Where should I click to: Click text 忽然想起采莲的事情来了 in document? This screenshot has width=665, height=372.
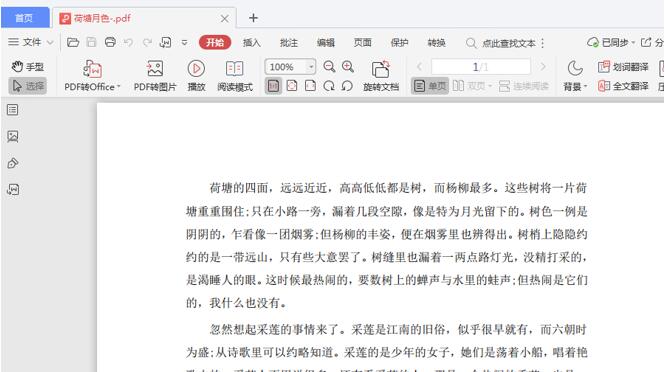click(274, 329)
